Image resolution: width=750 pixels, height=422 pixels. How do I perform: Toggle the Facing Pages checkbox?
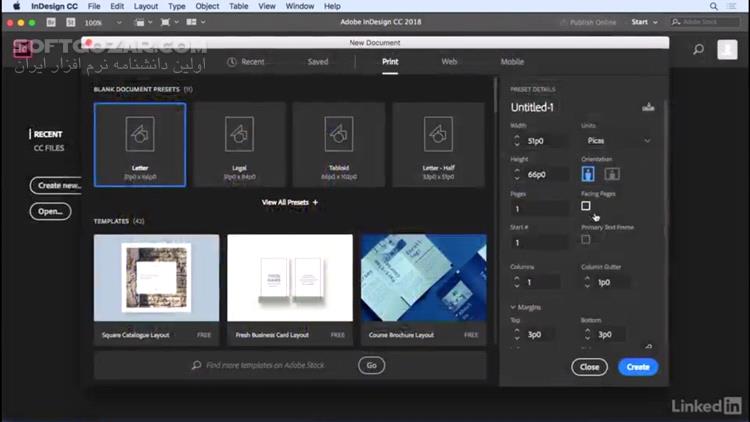(x=585, y=206)
